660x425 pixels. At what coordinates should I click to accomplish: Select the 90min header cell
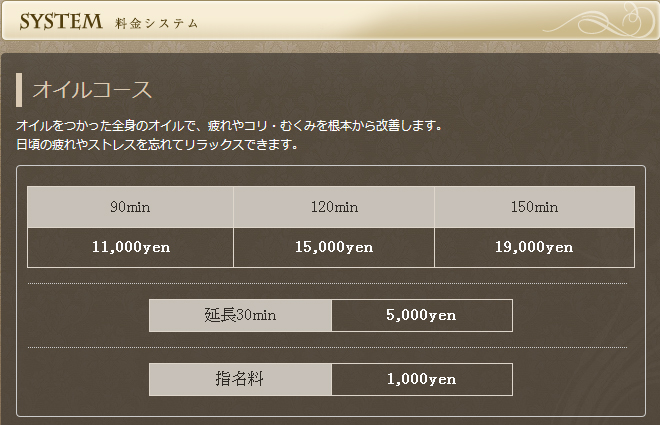130,207
